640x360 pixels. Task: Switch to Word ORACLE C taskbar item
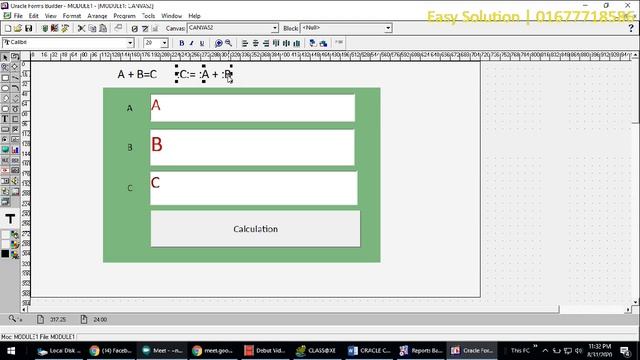click(369, 351)
